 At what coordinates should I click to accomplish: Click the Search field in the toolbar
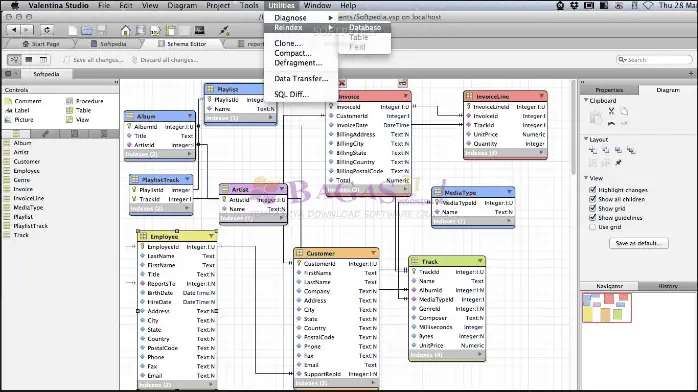click(654, 60)
